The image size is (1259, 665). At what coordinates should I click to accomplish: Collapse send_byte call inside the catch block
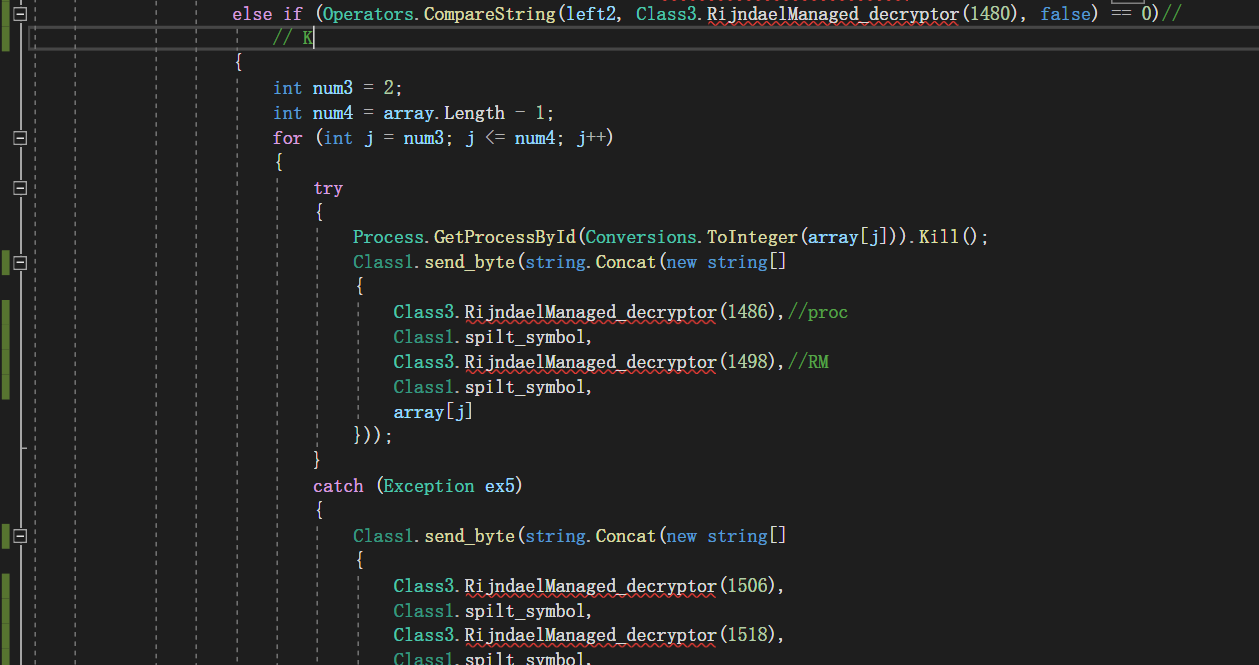(x=19, y=536)
